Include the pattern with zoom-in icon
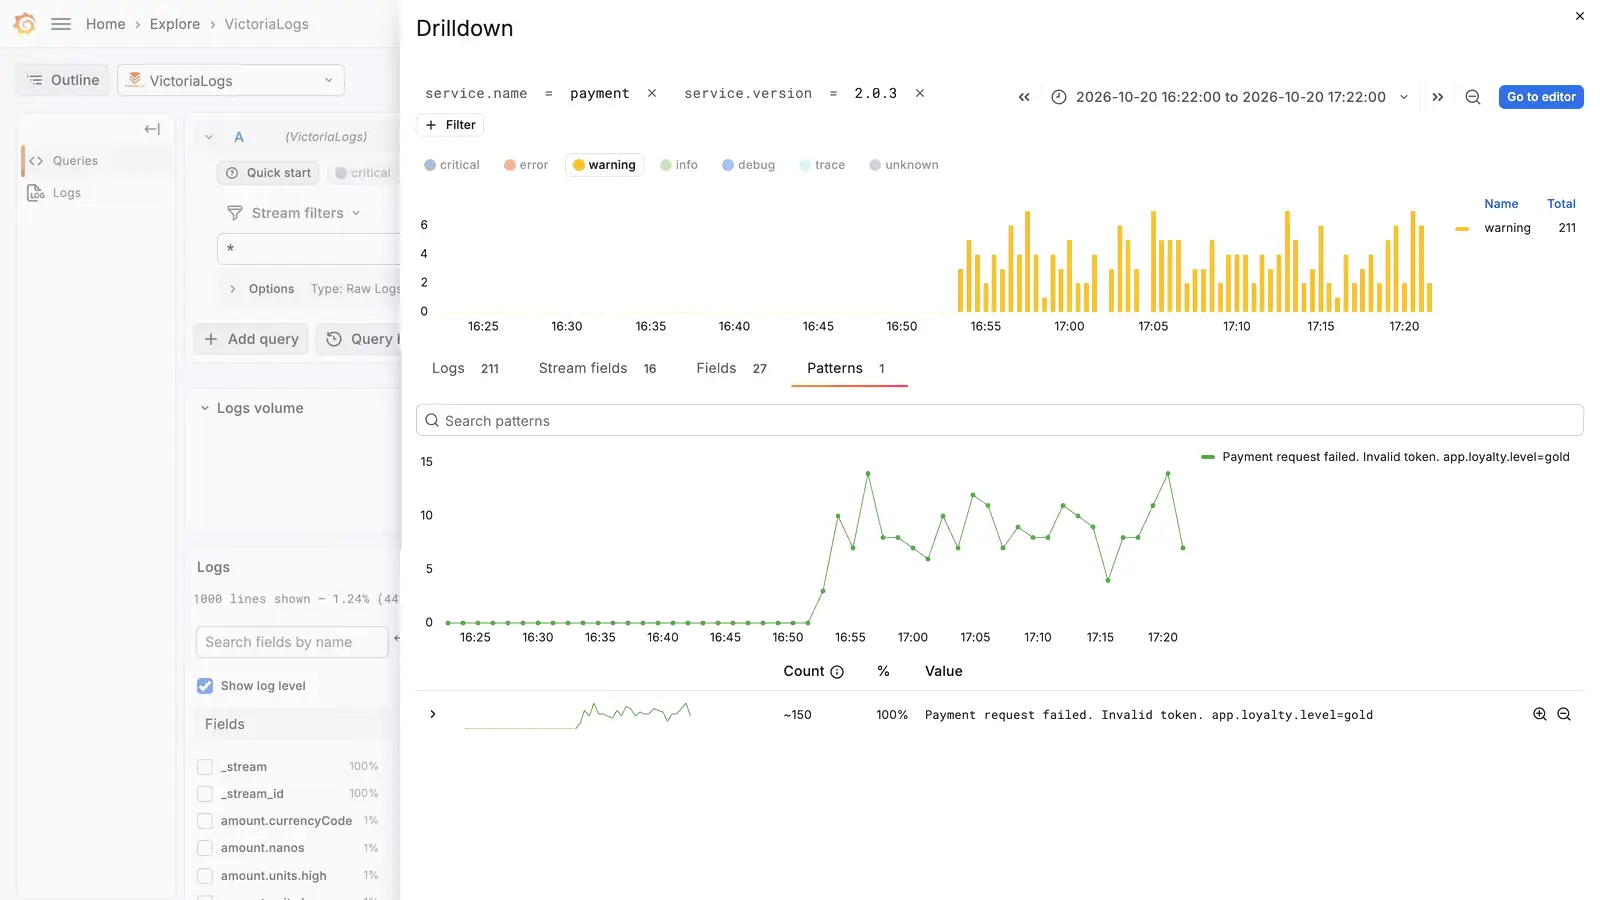This screenshot has height=900, width=1600. click(x=1540, y=714)
